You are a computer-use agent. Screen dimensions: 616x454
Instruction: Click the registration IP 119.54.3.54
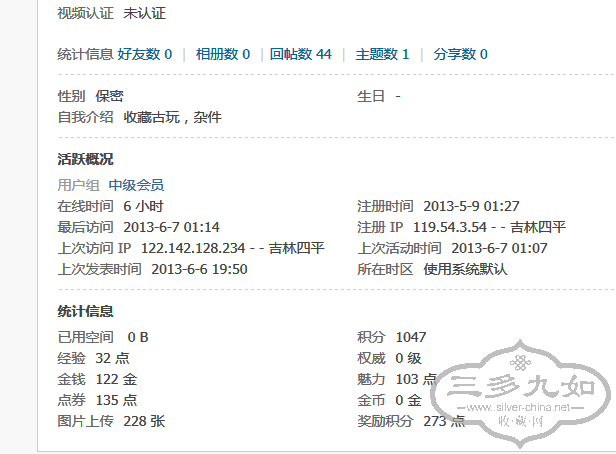click(x=450, y=227)
